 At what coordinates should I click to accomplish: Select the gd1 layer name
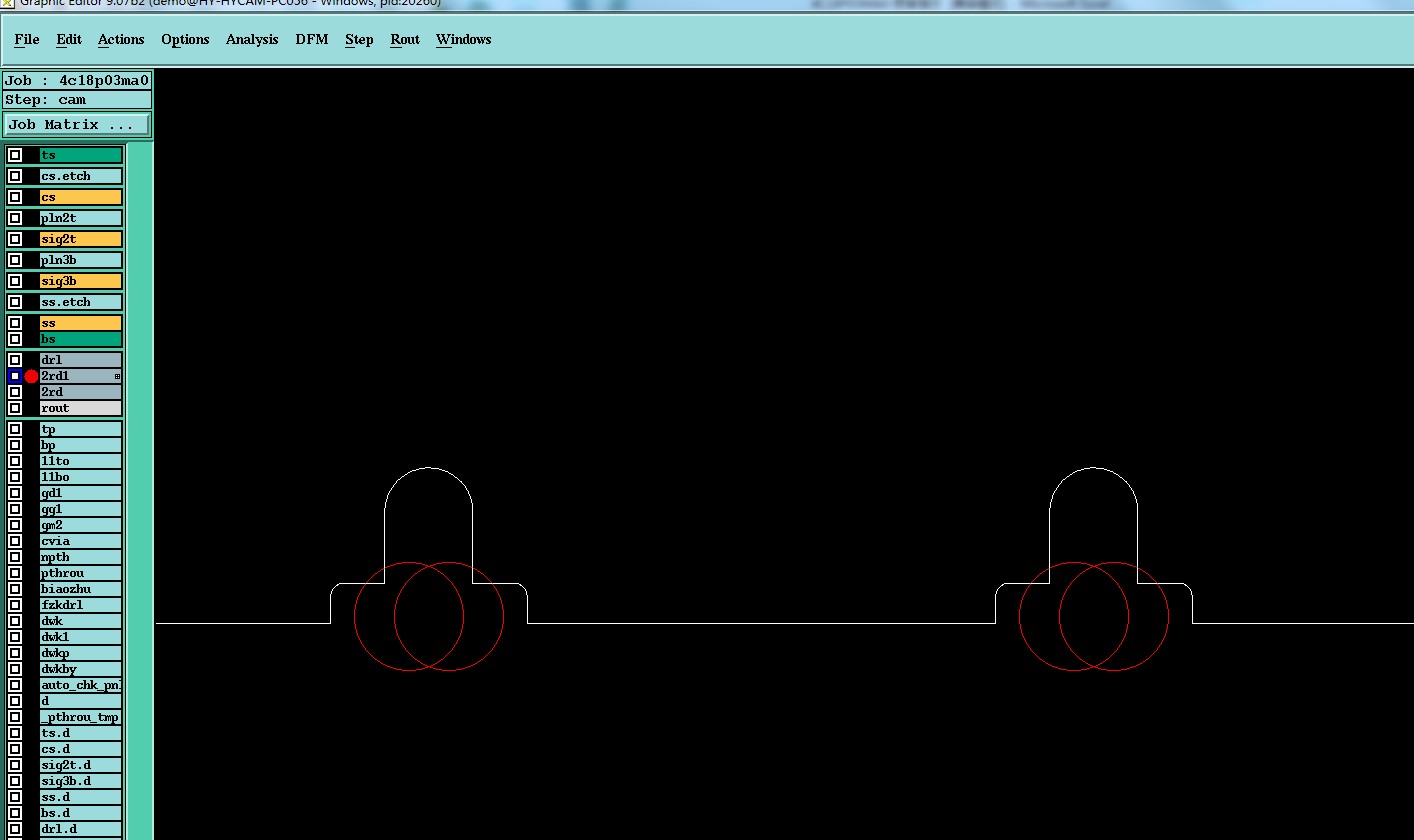click(80, 493)
